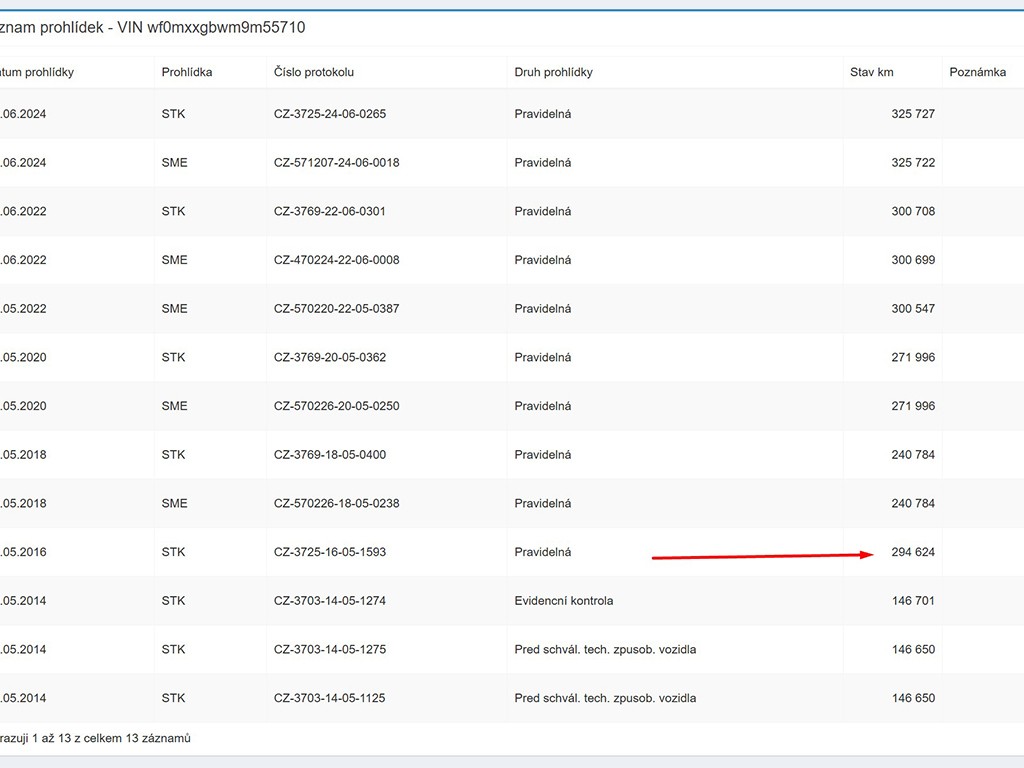Choose protocol CZ-570220-22-05-0387 row
This screenshot has width=1024, height=768.
pyautogui.click(x=336, y=308)
